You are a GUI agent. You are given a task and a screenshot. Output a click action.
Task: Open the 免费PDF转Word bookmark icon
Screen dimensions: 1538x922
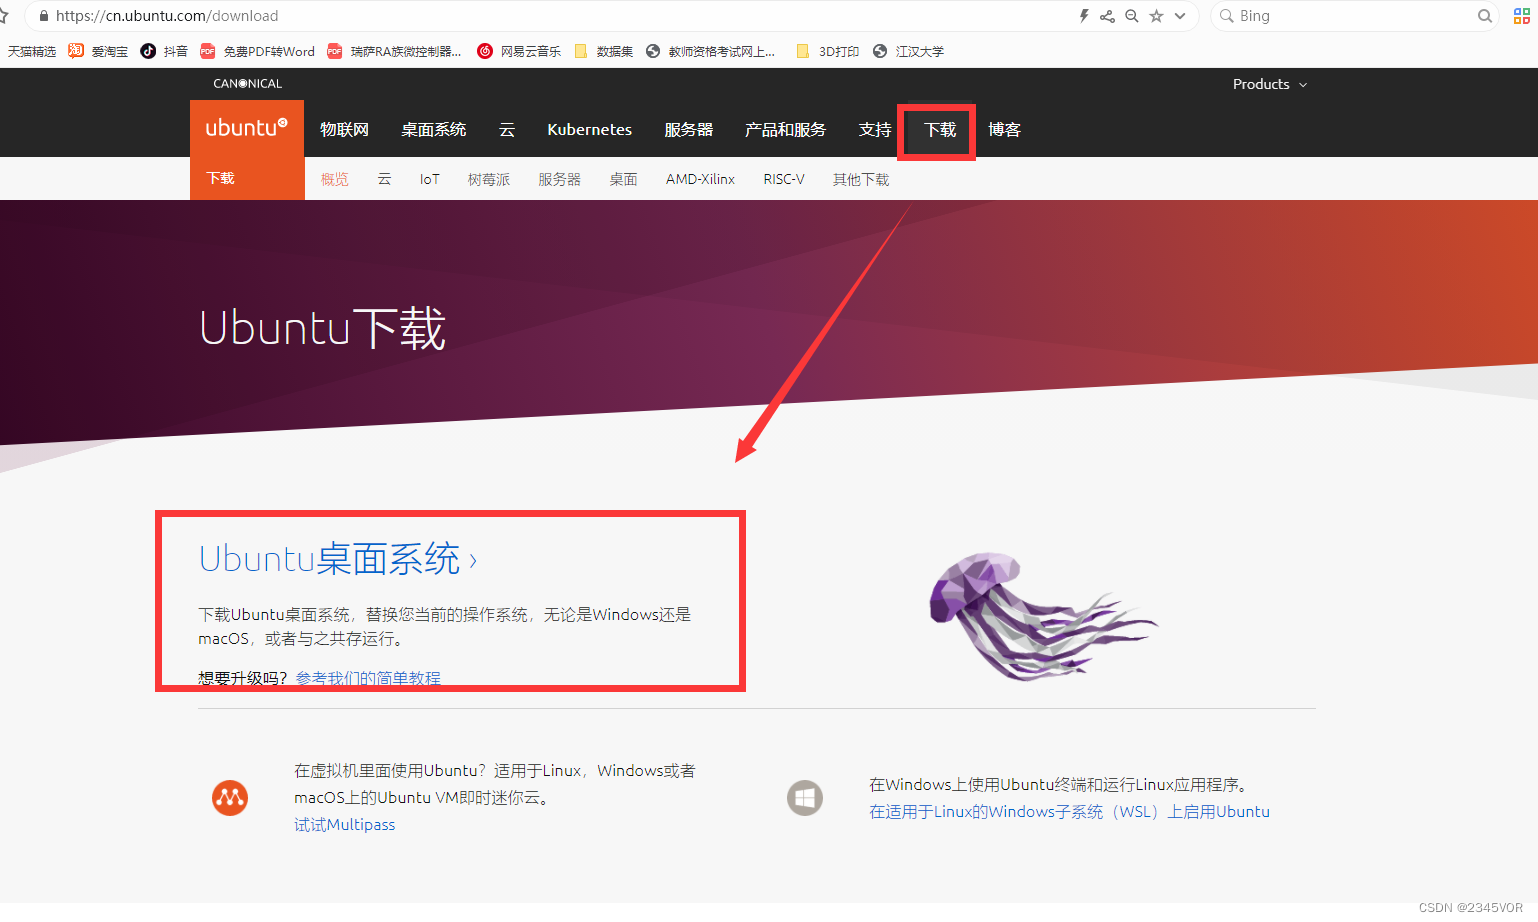(x=208, y=51)
